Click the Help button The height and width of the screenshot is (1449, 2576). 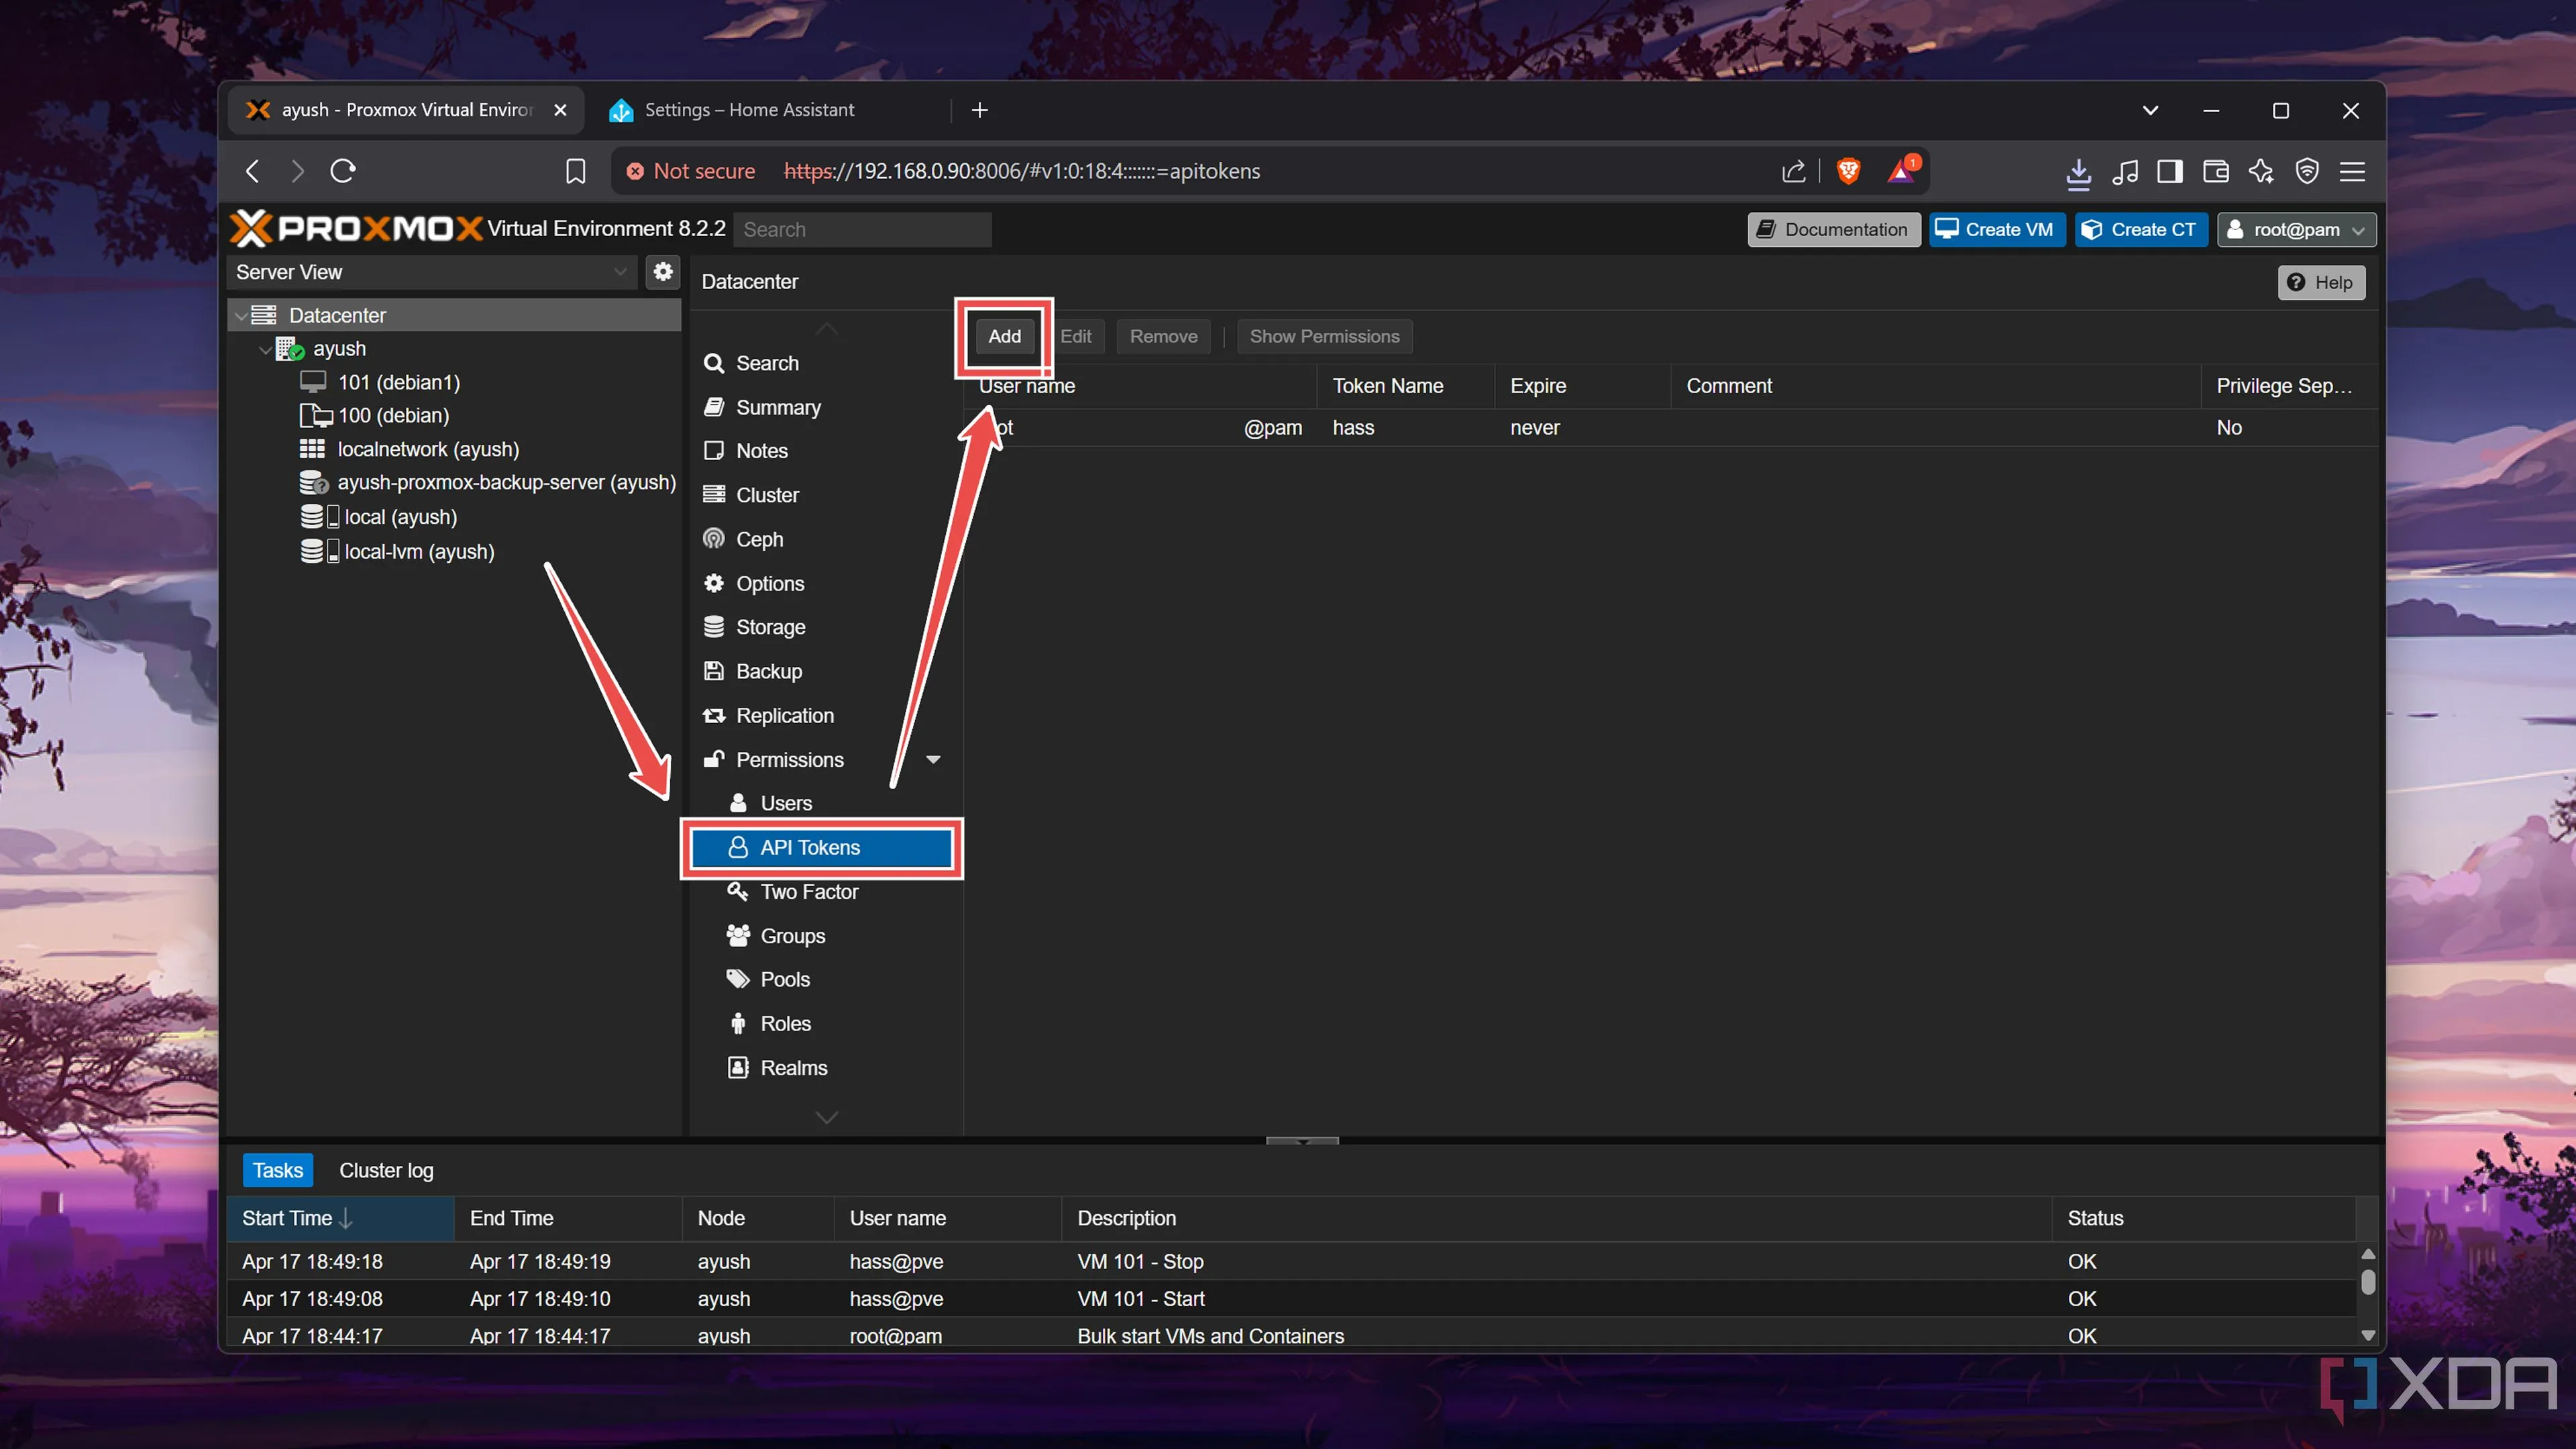pyautogui.click(x=2321, y=282)
